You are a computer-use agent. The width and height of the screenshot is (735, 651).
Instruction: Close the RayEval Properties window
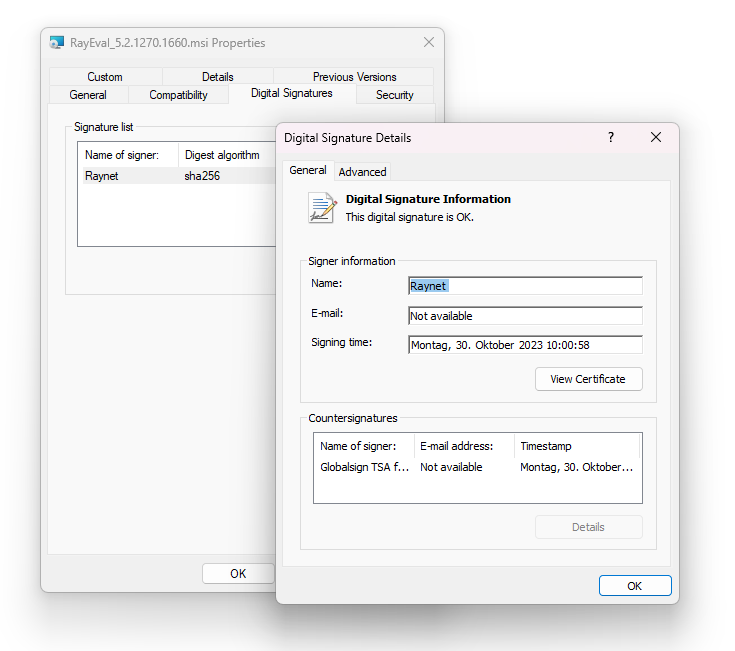[x=429, y=43]
